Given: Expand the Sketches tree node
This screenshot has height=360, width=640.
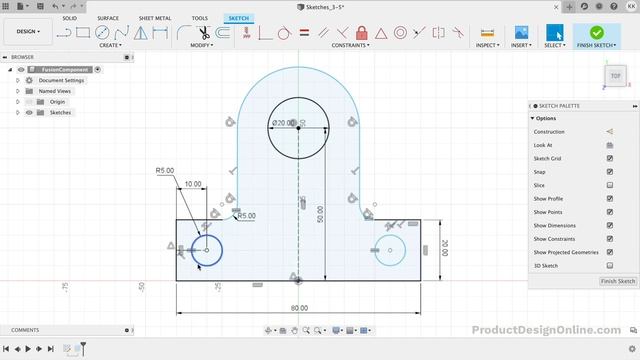Looking at the screenshot, I should click(x=18, y=113).
